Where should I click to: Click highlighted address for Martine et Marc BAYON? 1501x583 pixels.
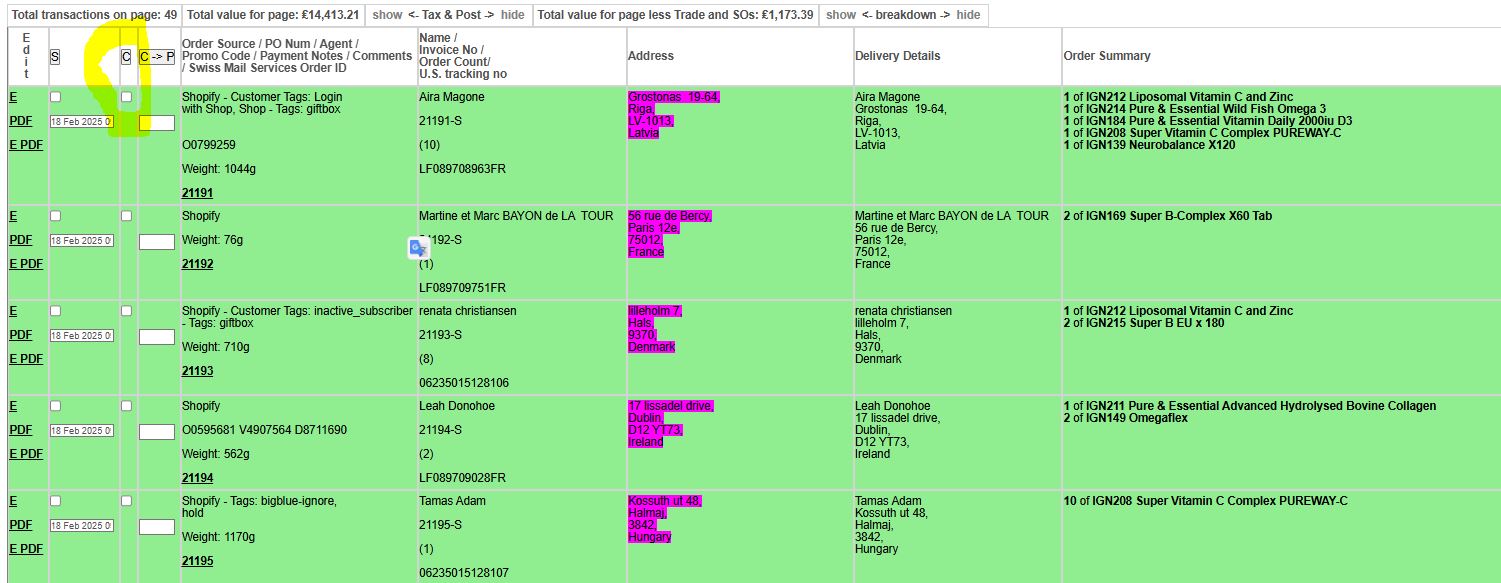pyautogui.click(x=668, y=234)
